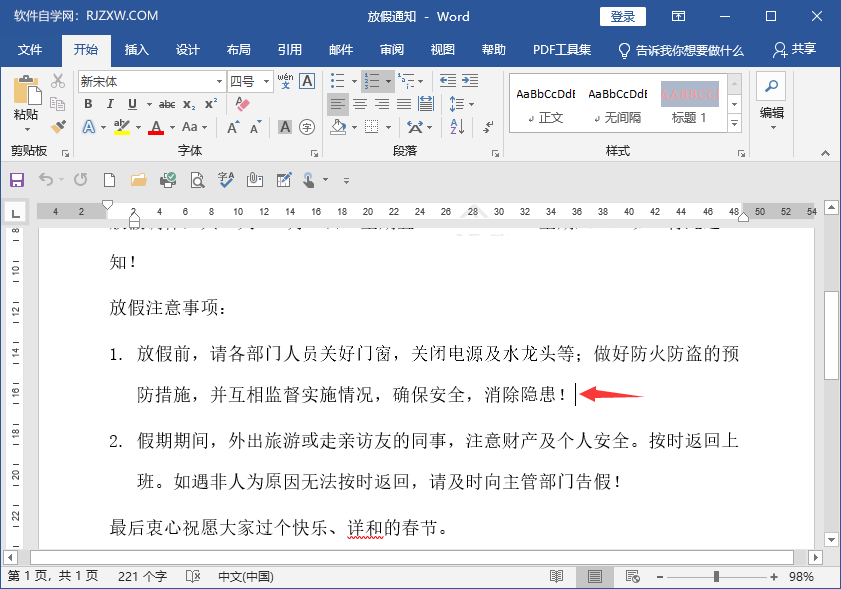Switch to the 插入 tab
841x589 pixels.
(x=136, y=50)
